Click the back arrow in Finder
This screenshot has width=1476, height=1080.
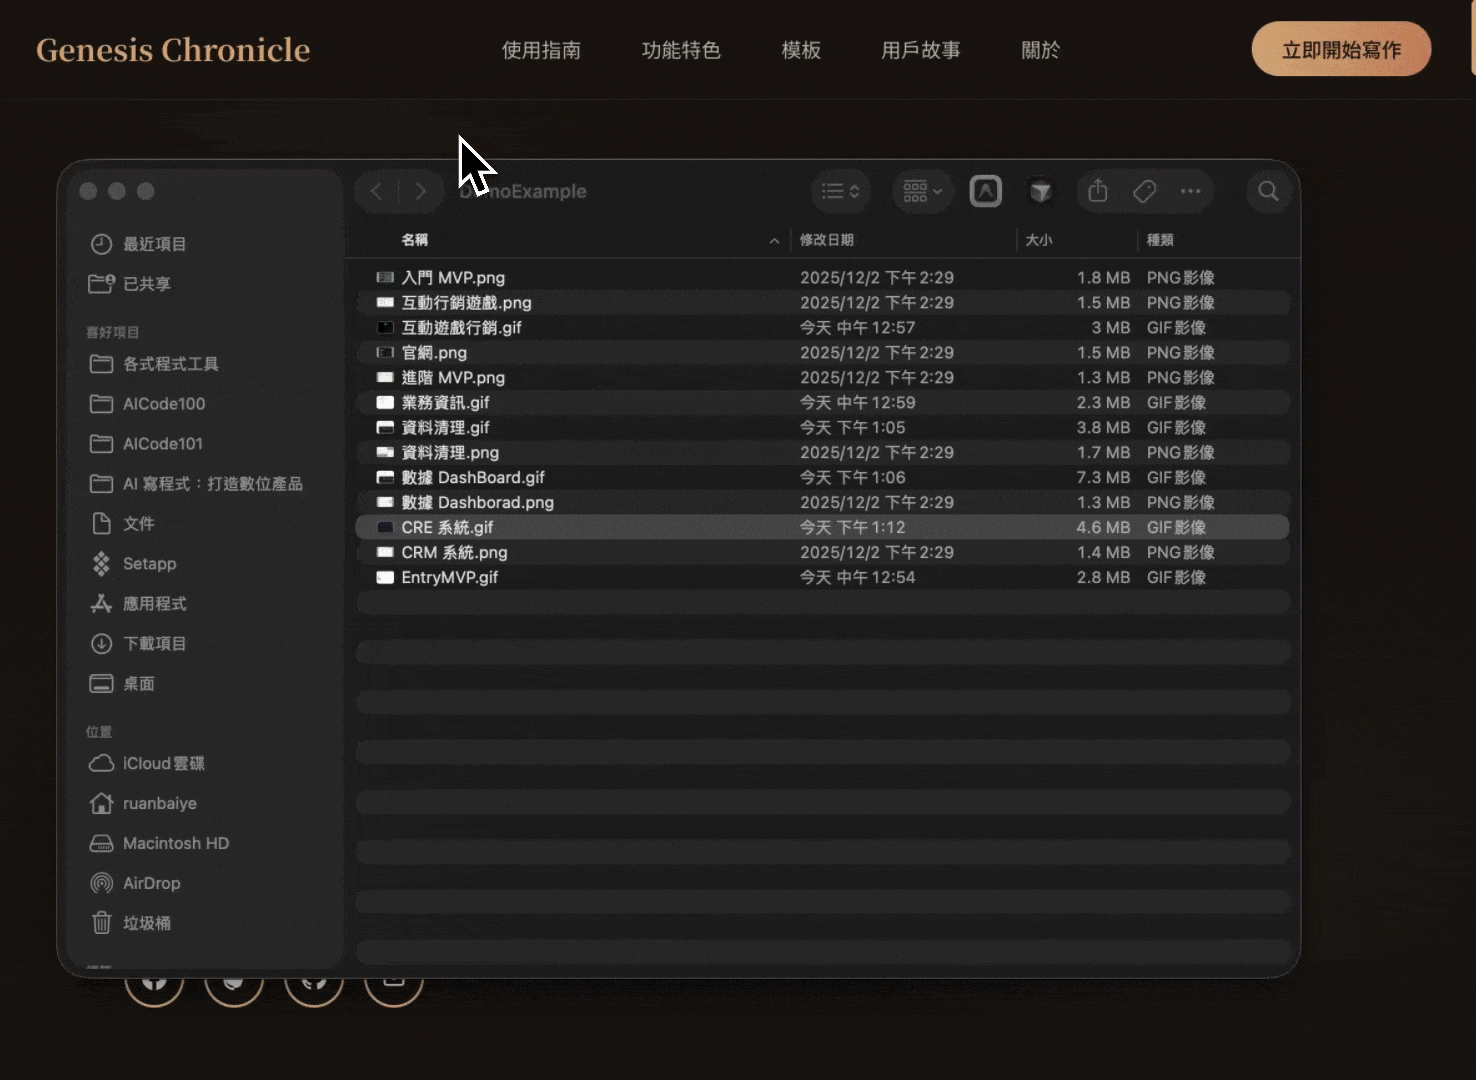coord(376,191)
